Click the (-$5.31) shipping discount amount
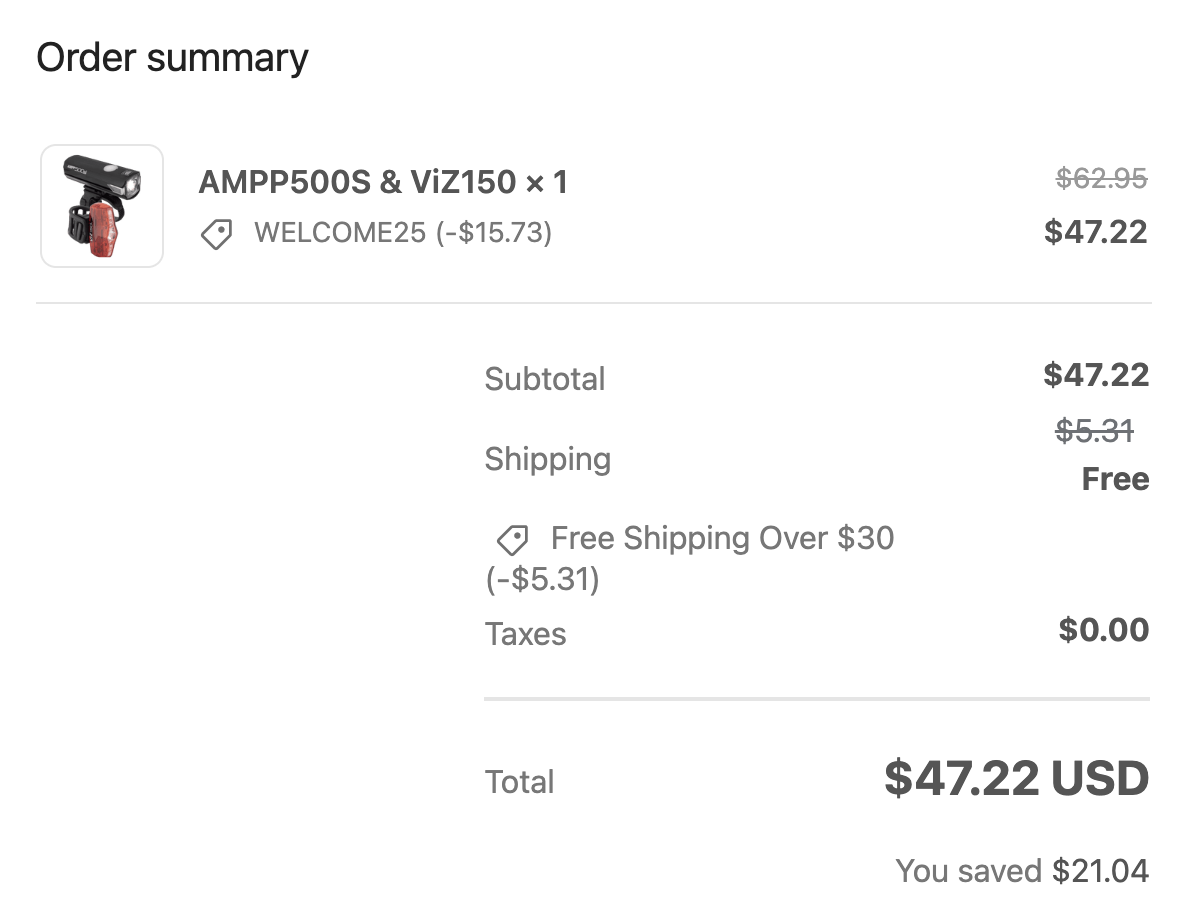The width and height of the screenshot is (1190, 918). click(x=543, y=579)
